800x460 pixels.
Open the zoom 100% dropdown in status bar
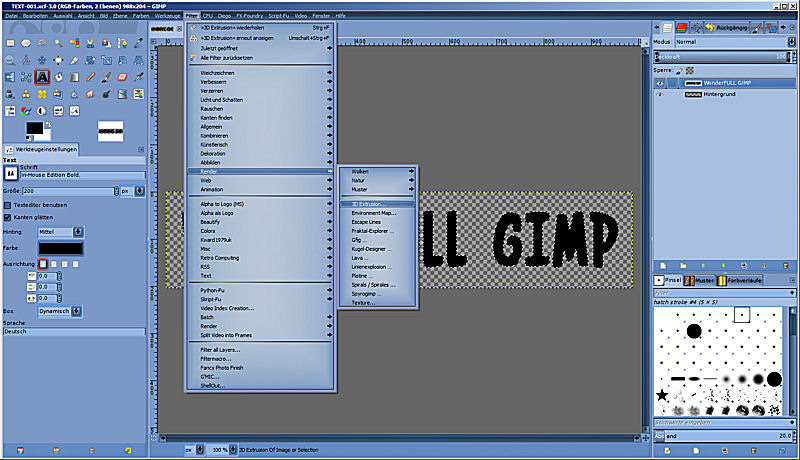coord(223,450)
